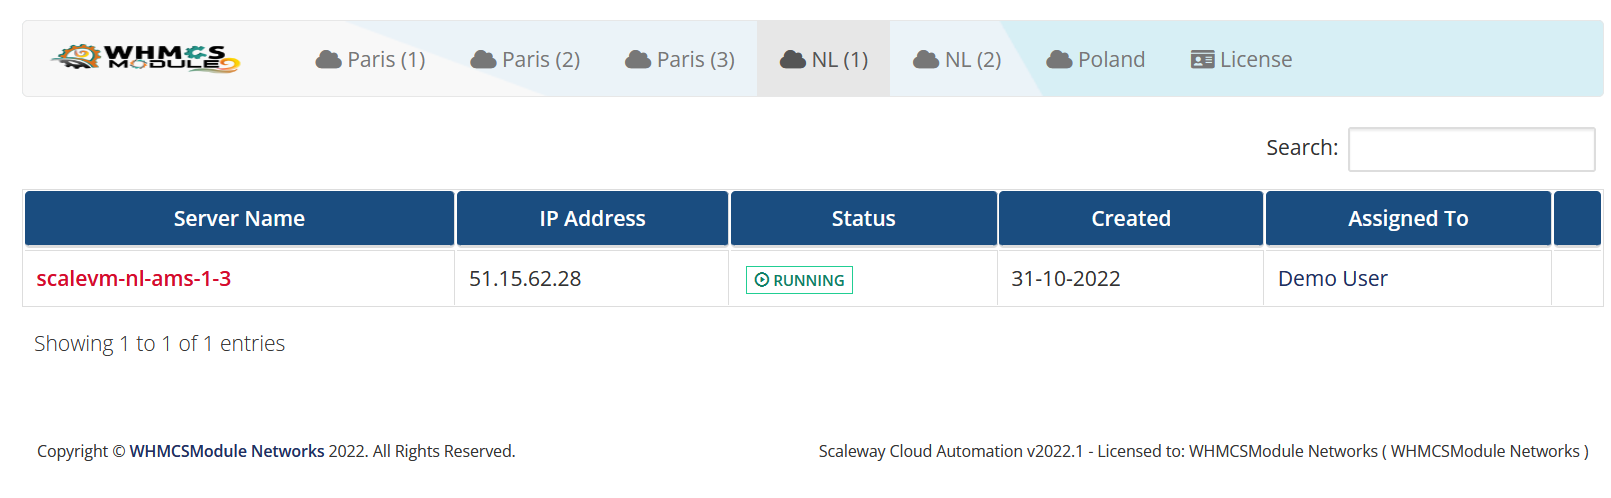1611x498 pixels.
Task: Click the play icon in RUNNING badge
Action: pos(762,280)
